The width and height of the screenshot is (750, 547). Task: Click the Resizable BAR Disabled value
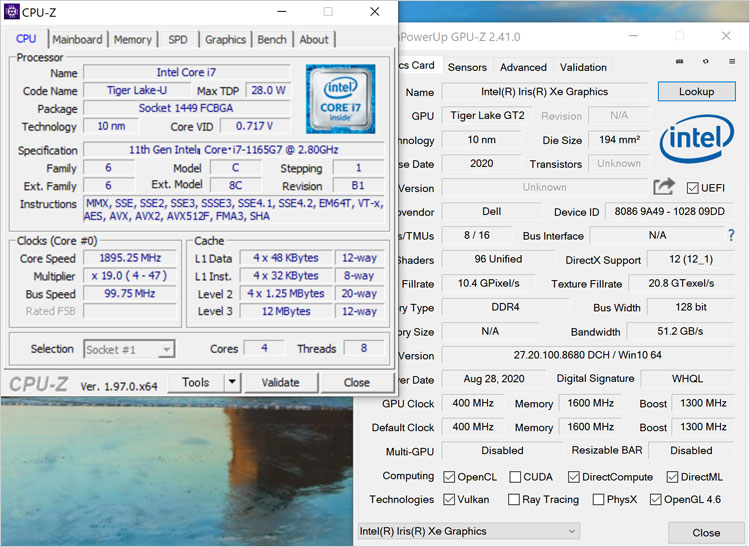[691, 450]
